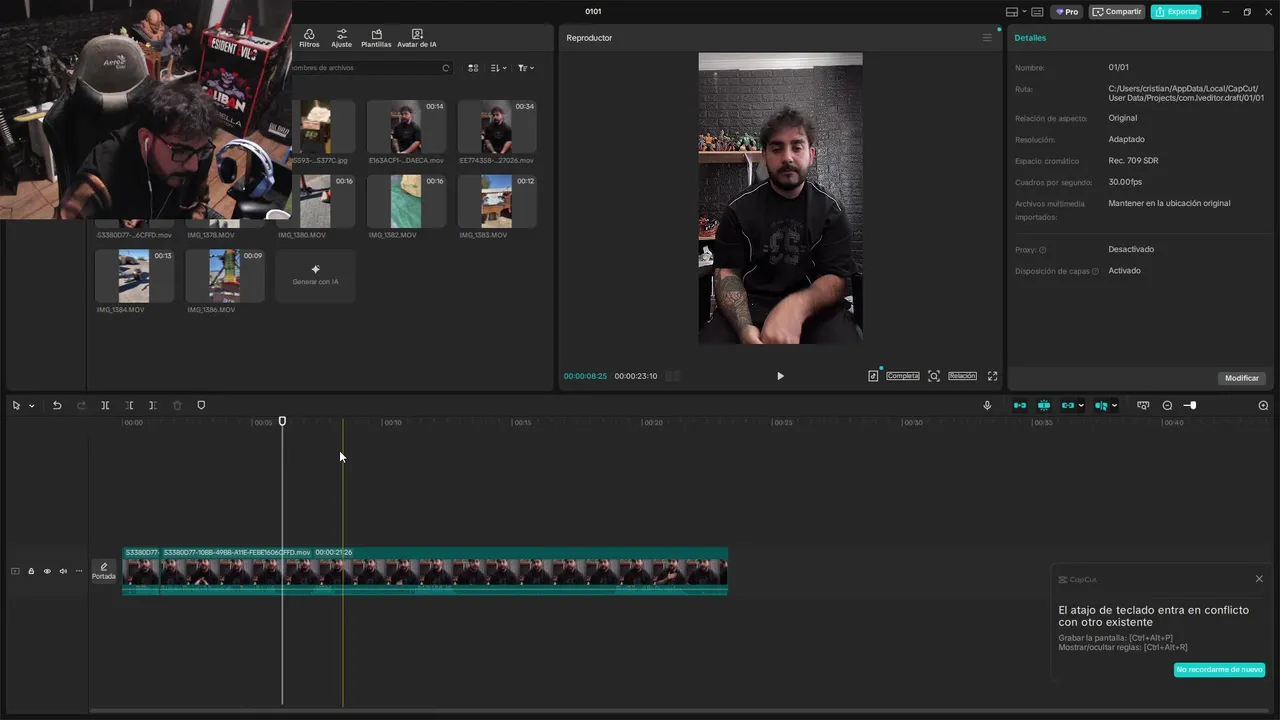Toggle clip linkage
This screenshot has width=1280, height=720.
pyautogui.click(x=1068, y=405)
